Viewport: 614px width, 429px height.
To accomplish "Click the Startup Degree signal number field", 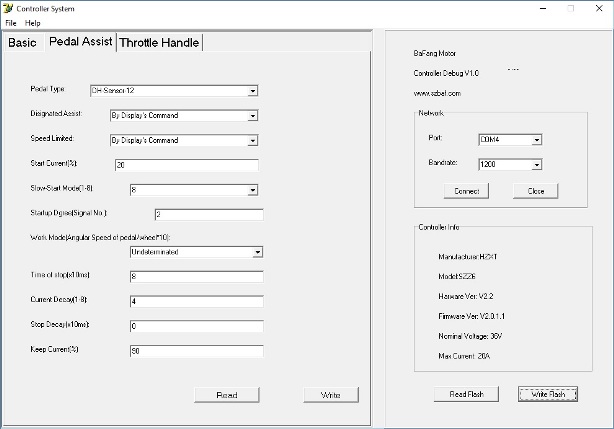I will pyautogui.click(x=209, y=214).
